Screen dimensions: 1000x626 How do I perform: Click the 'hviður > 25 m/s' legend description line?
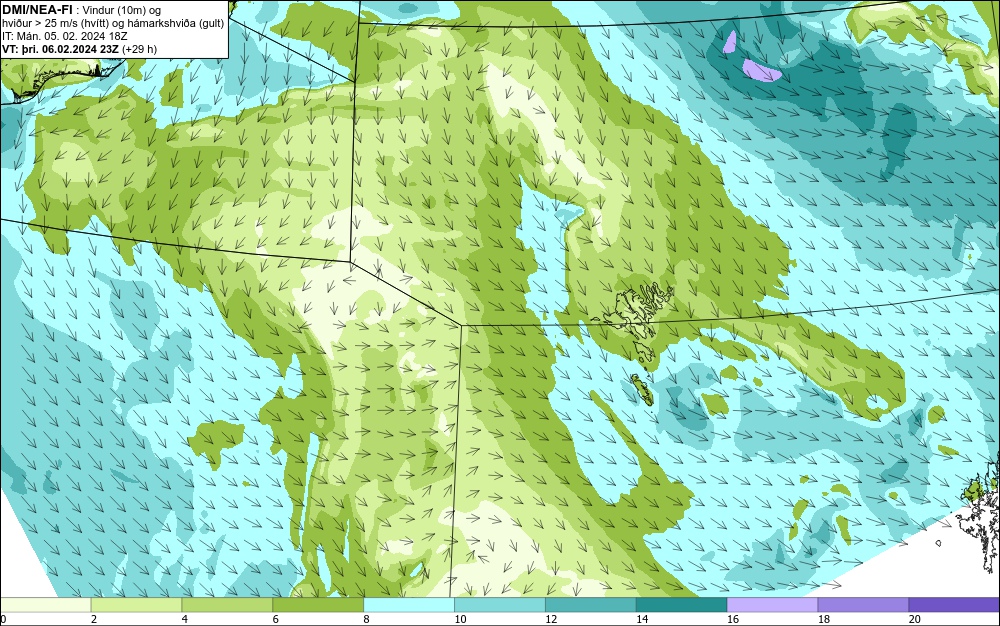point(113,23)
